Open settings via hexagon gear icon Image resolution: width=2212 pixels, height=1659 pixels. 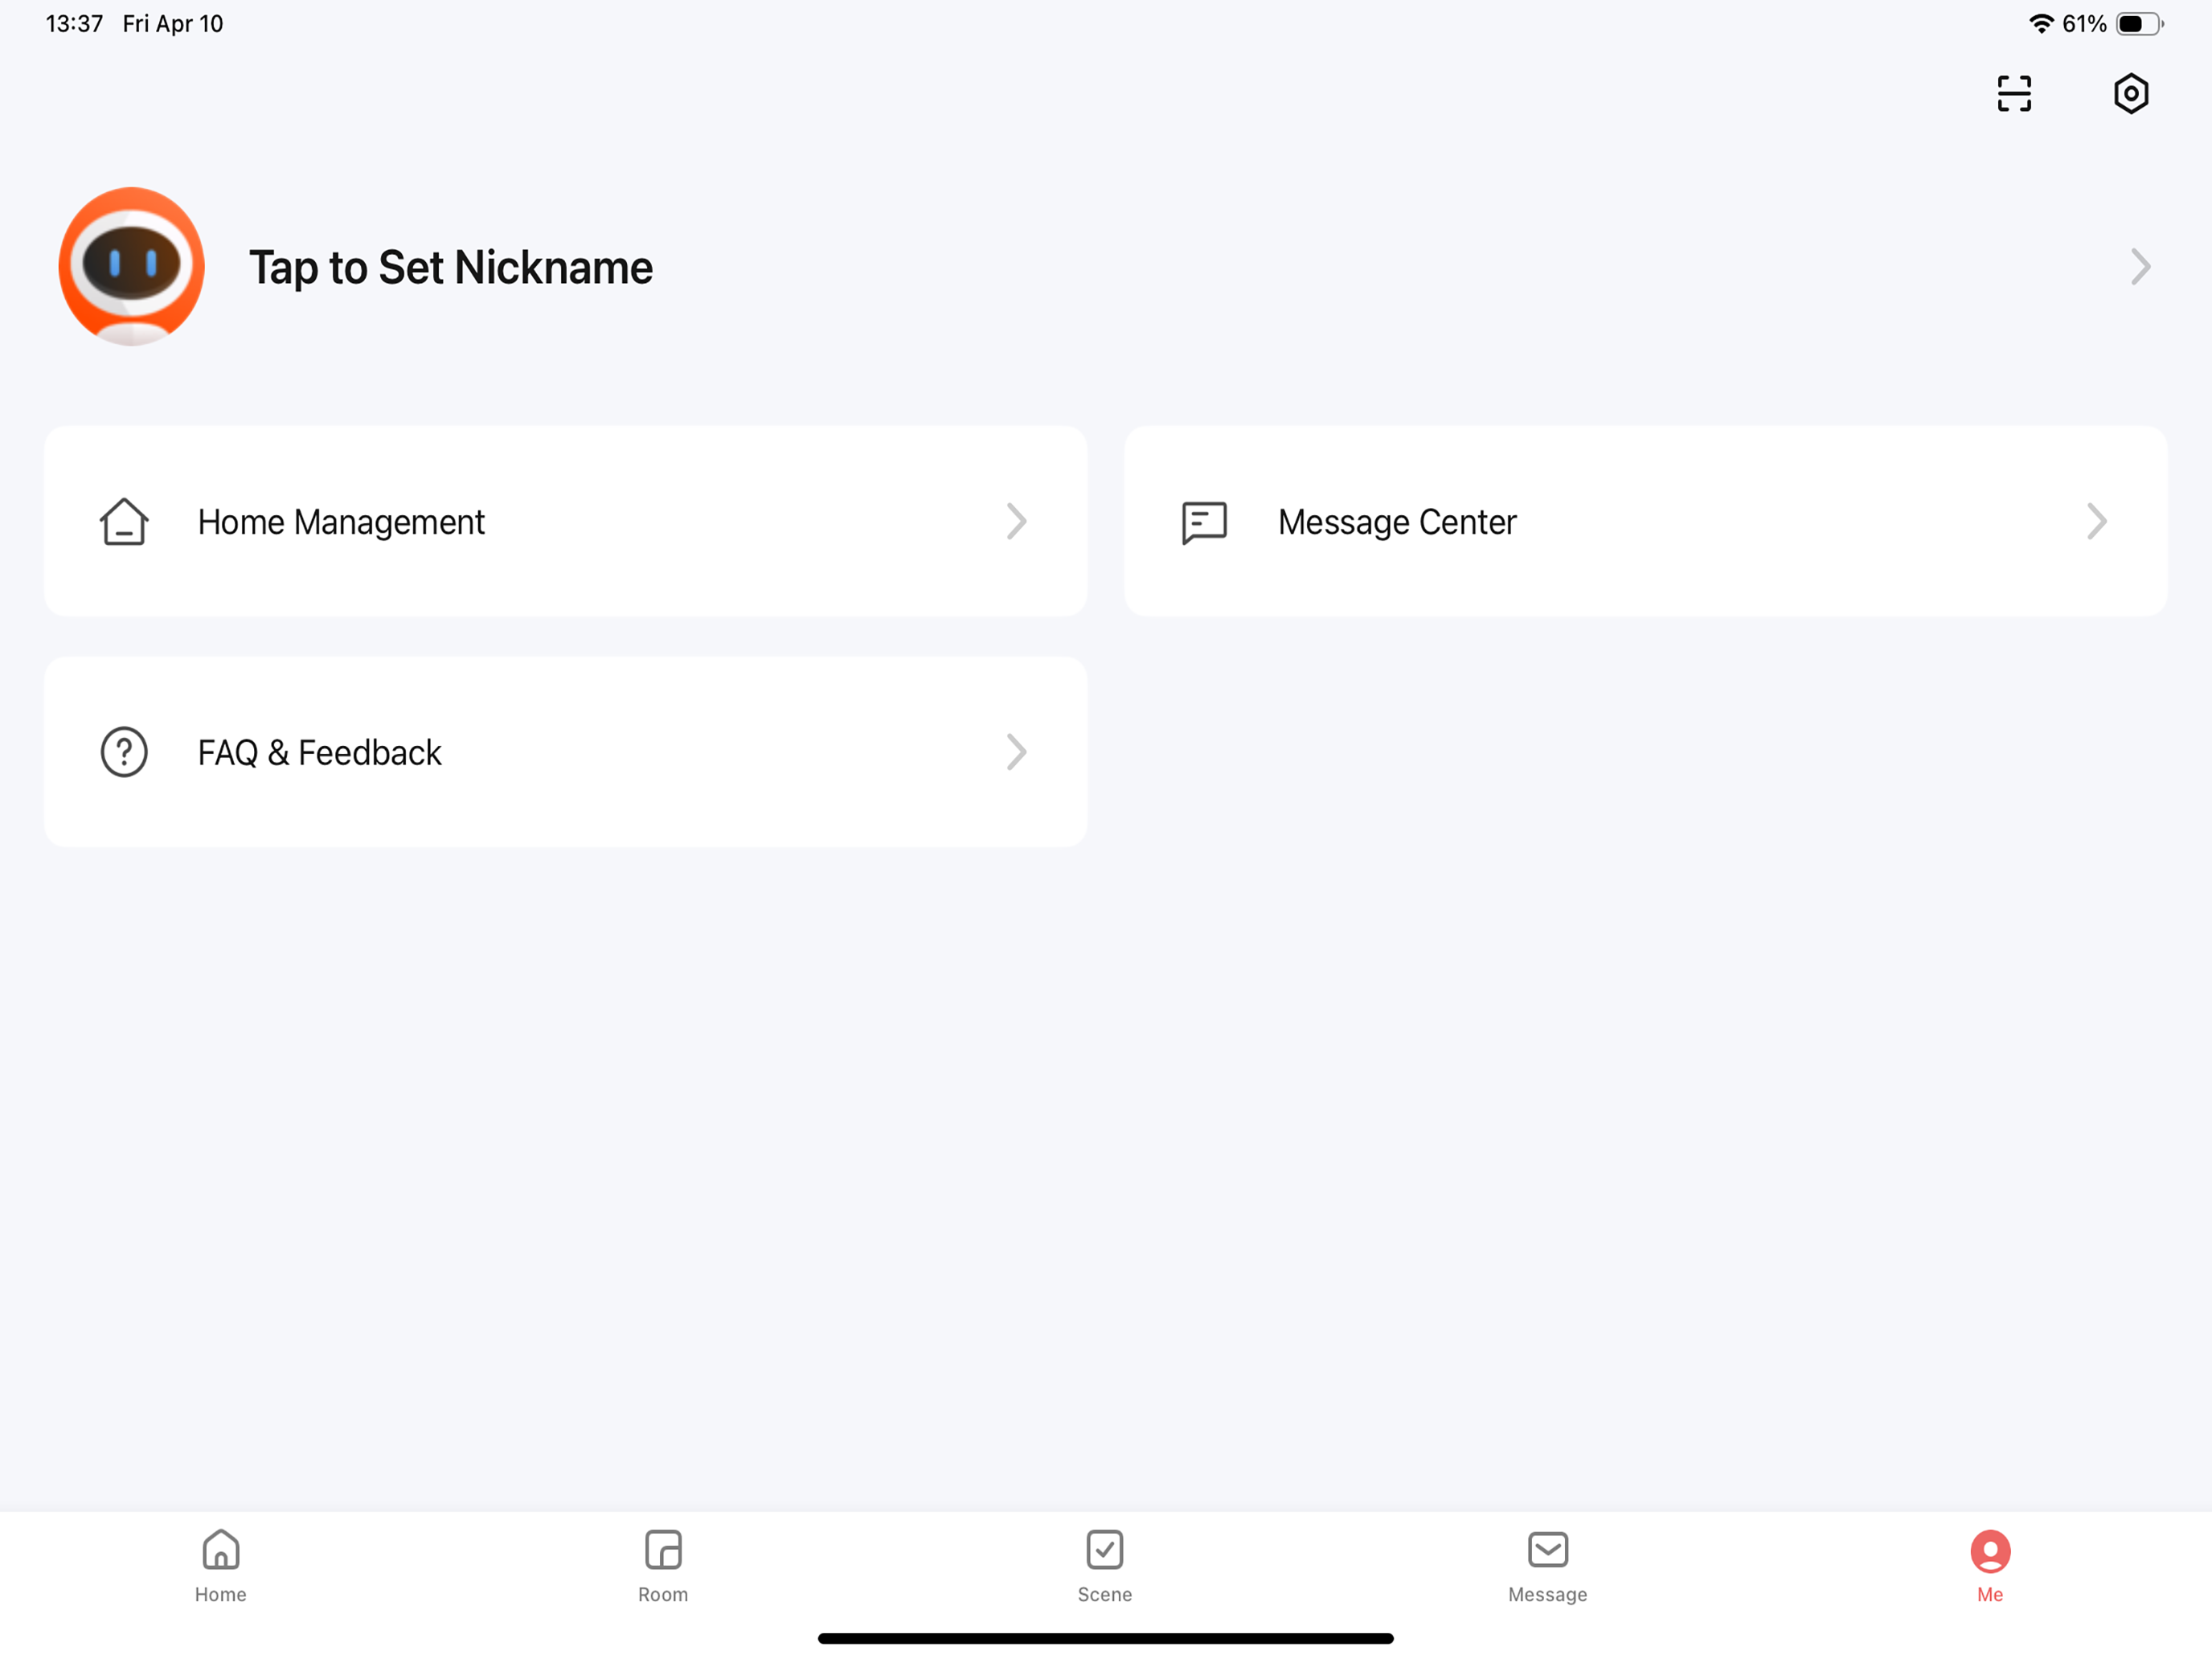[2131, 94]
